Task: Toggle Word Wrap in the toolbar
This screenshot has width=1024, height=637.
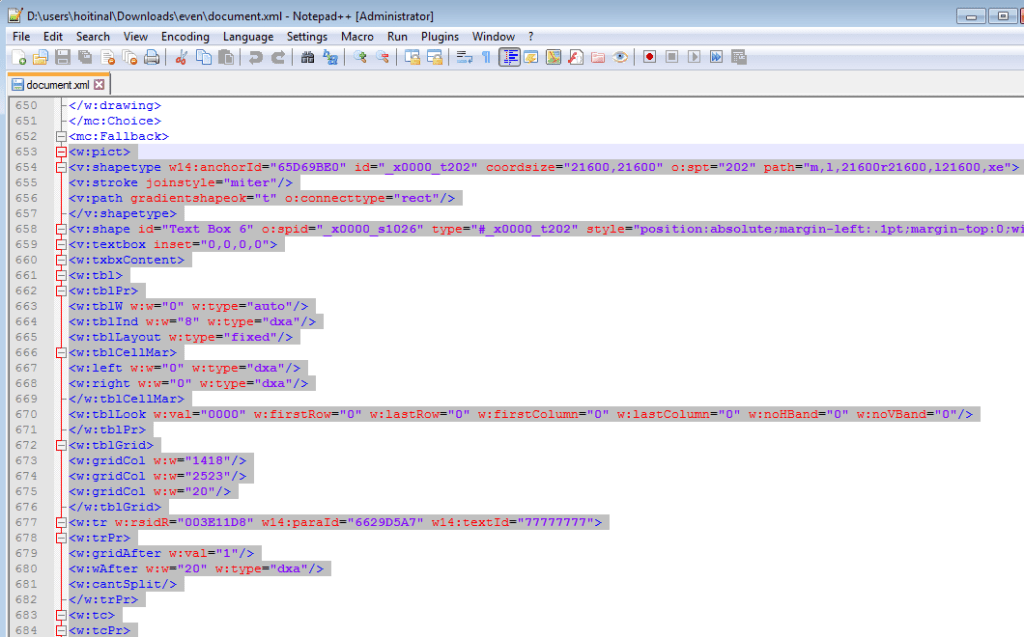Action: 464,58
